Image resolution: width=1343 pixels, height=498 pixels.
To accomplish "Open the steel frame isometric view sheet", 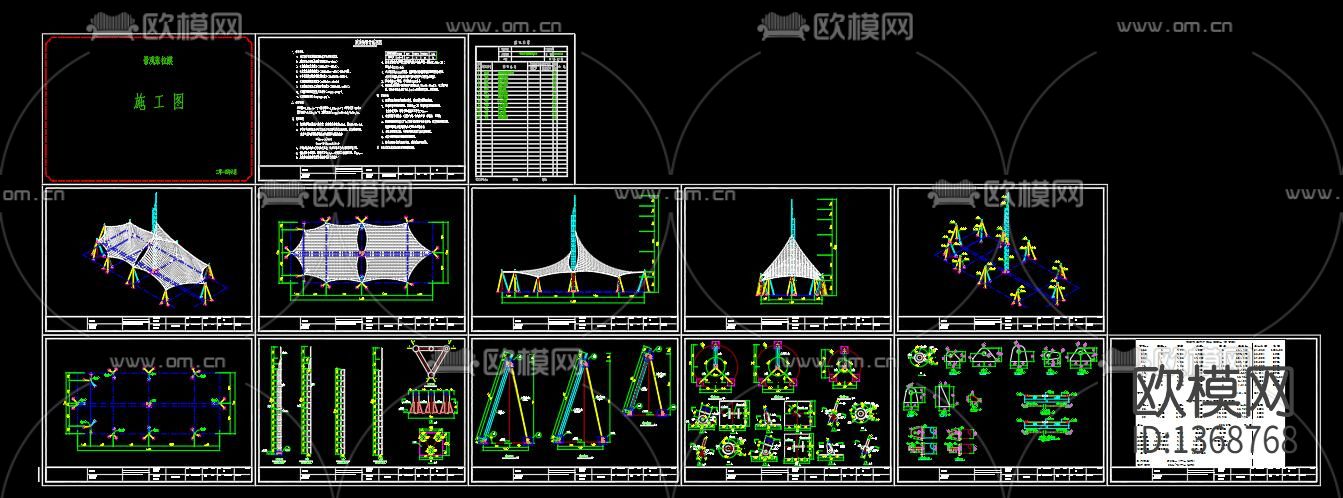I will coord(1001,259).
